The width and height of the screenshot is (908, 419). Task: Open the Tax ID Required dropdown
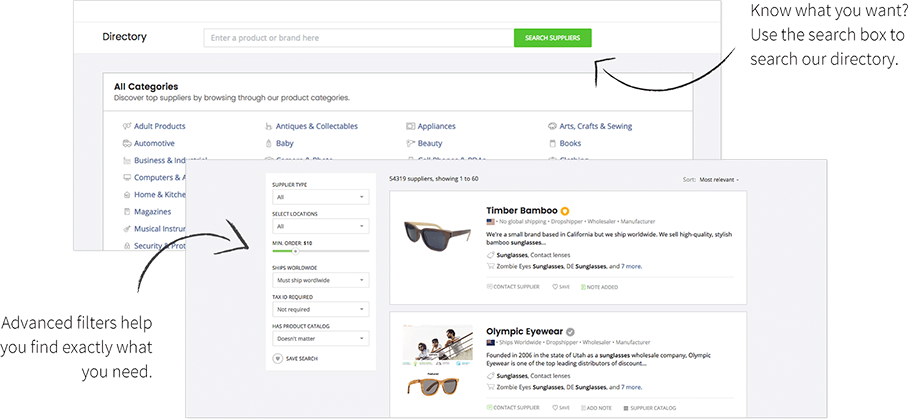click(x=321, y=310)
